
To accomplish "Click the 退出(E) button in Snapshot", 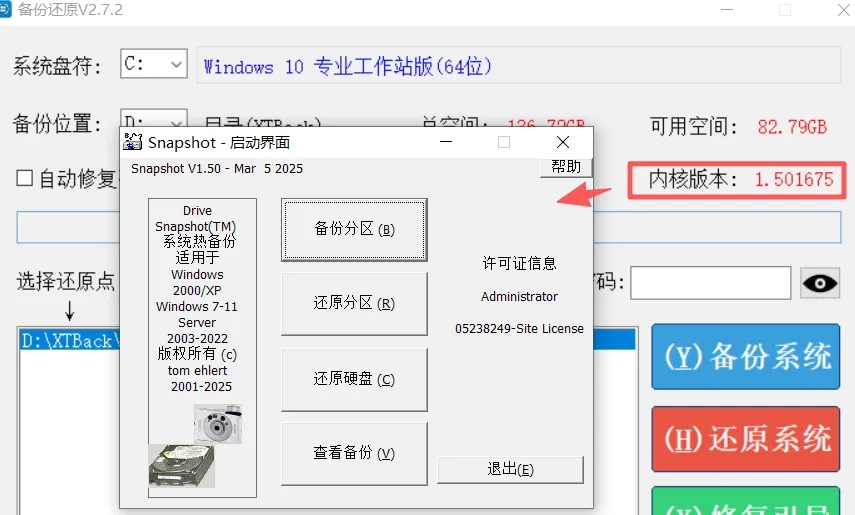I will coord(510,470).
